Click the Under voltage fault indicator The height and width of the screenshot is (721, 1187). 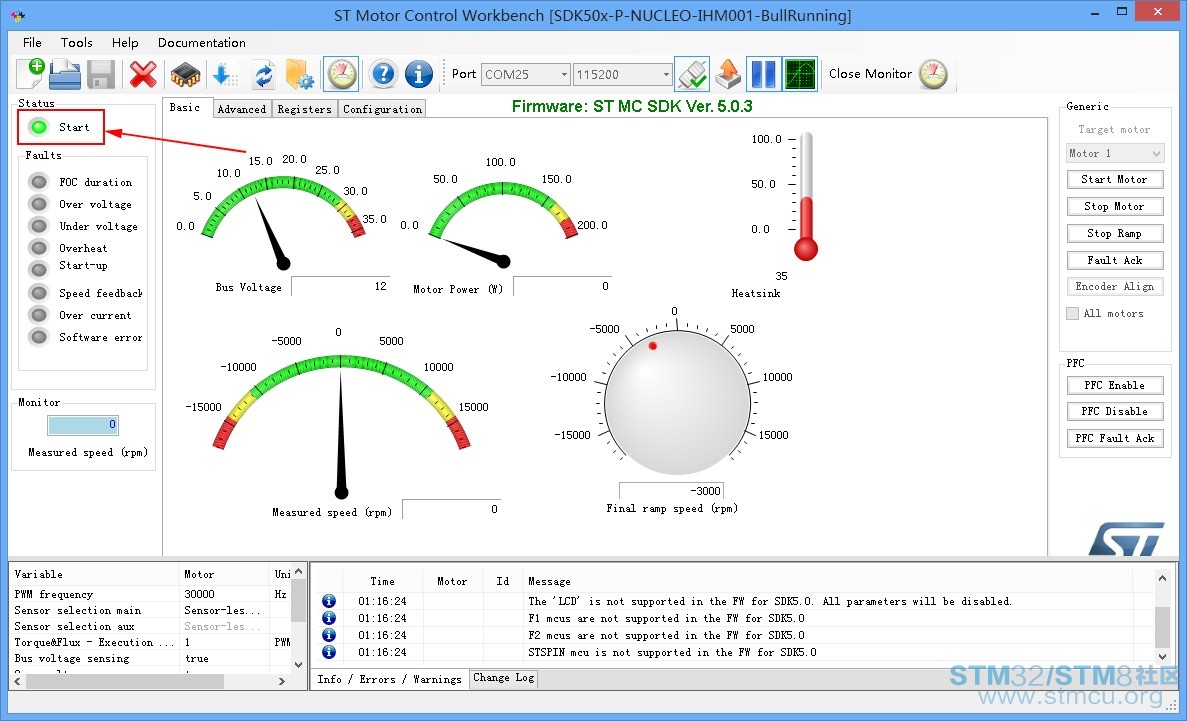tap(39, 226)
